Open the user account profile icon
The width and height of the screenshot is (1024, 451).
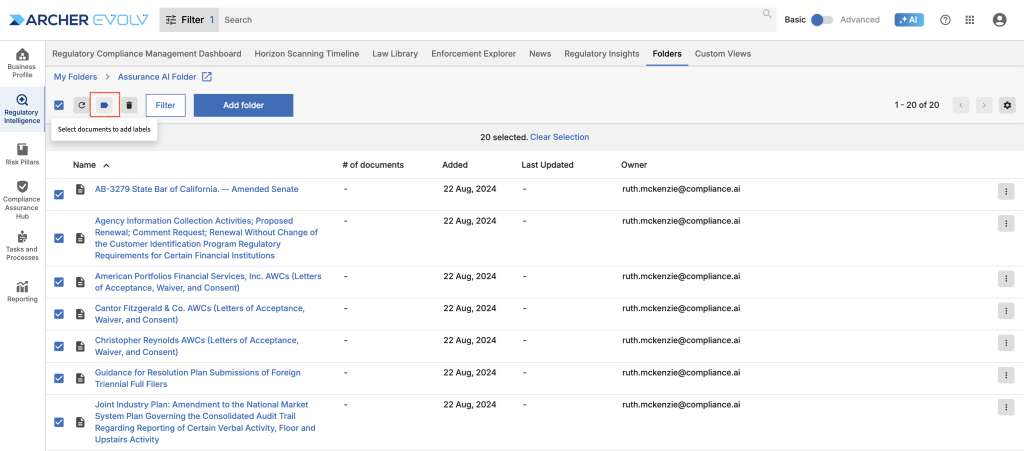tap(999, 20)
